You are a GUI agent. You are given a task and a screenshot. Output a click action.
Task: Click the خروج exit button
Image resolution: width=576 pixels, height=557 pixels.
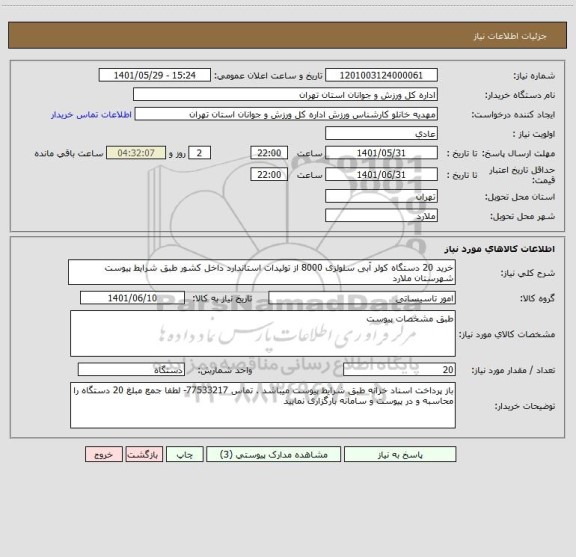coord(104,454)
